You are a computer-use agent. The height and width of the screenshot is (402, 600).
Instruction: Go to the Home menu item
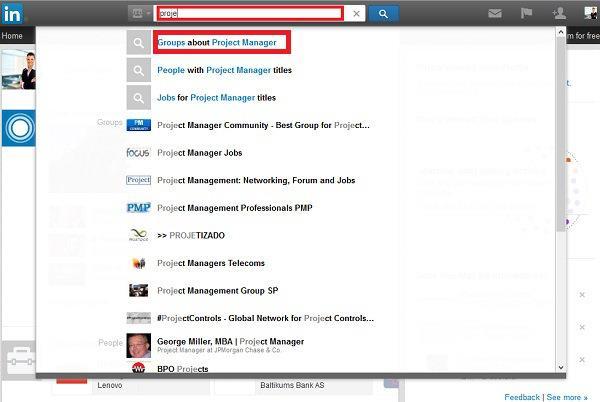click(12, 36)
